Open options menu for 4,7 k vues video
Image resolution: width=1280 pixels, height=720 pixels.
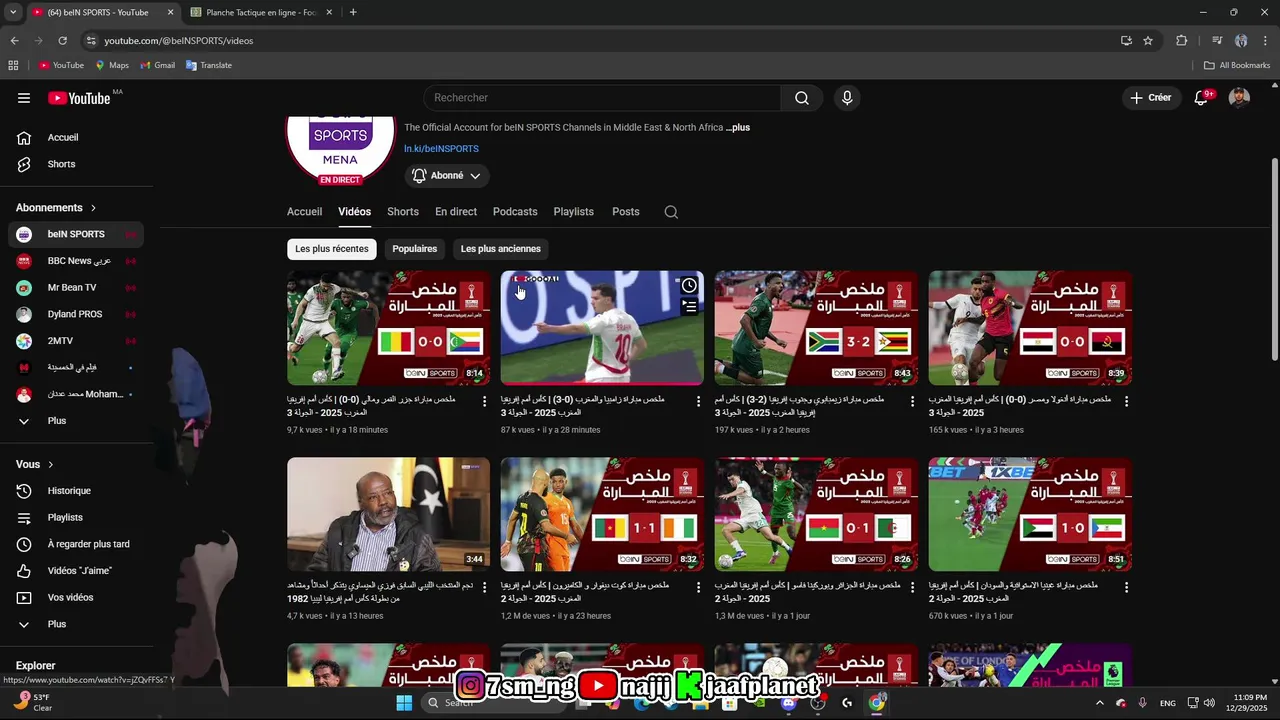(485, 587)
